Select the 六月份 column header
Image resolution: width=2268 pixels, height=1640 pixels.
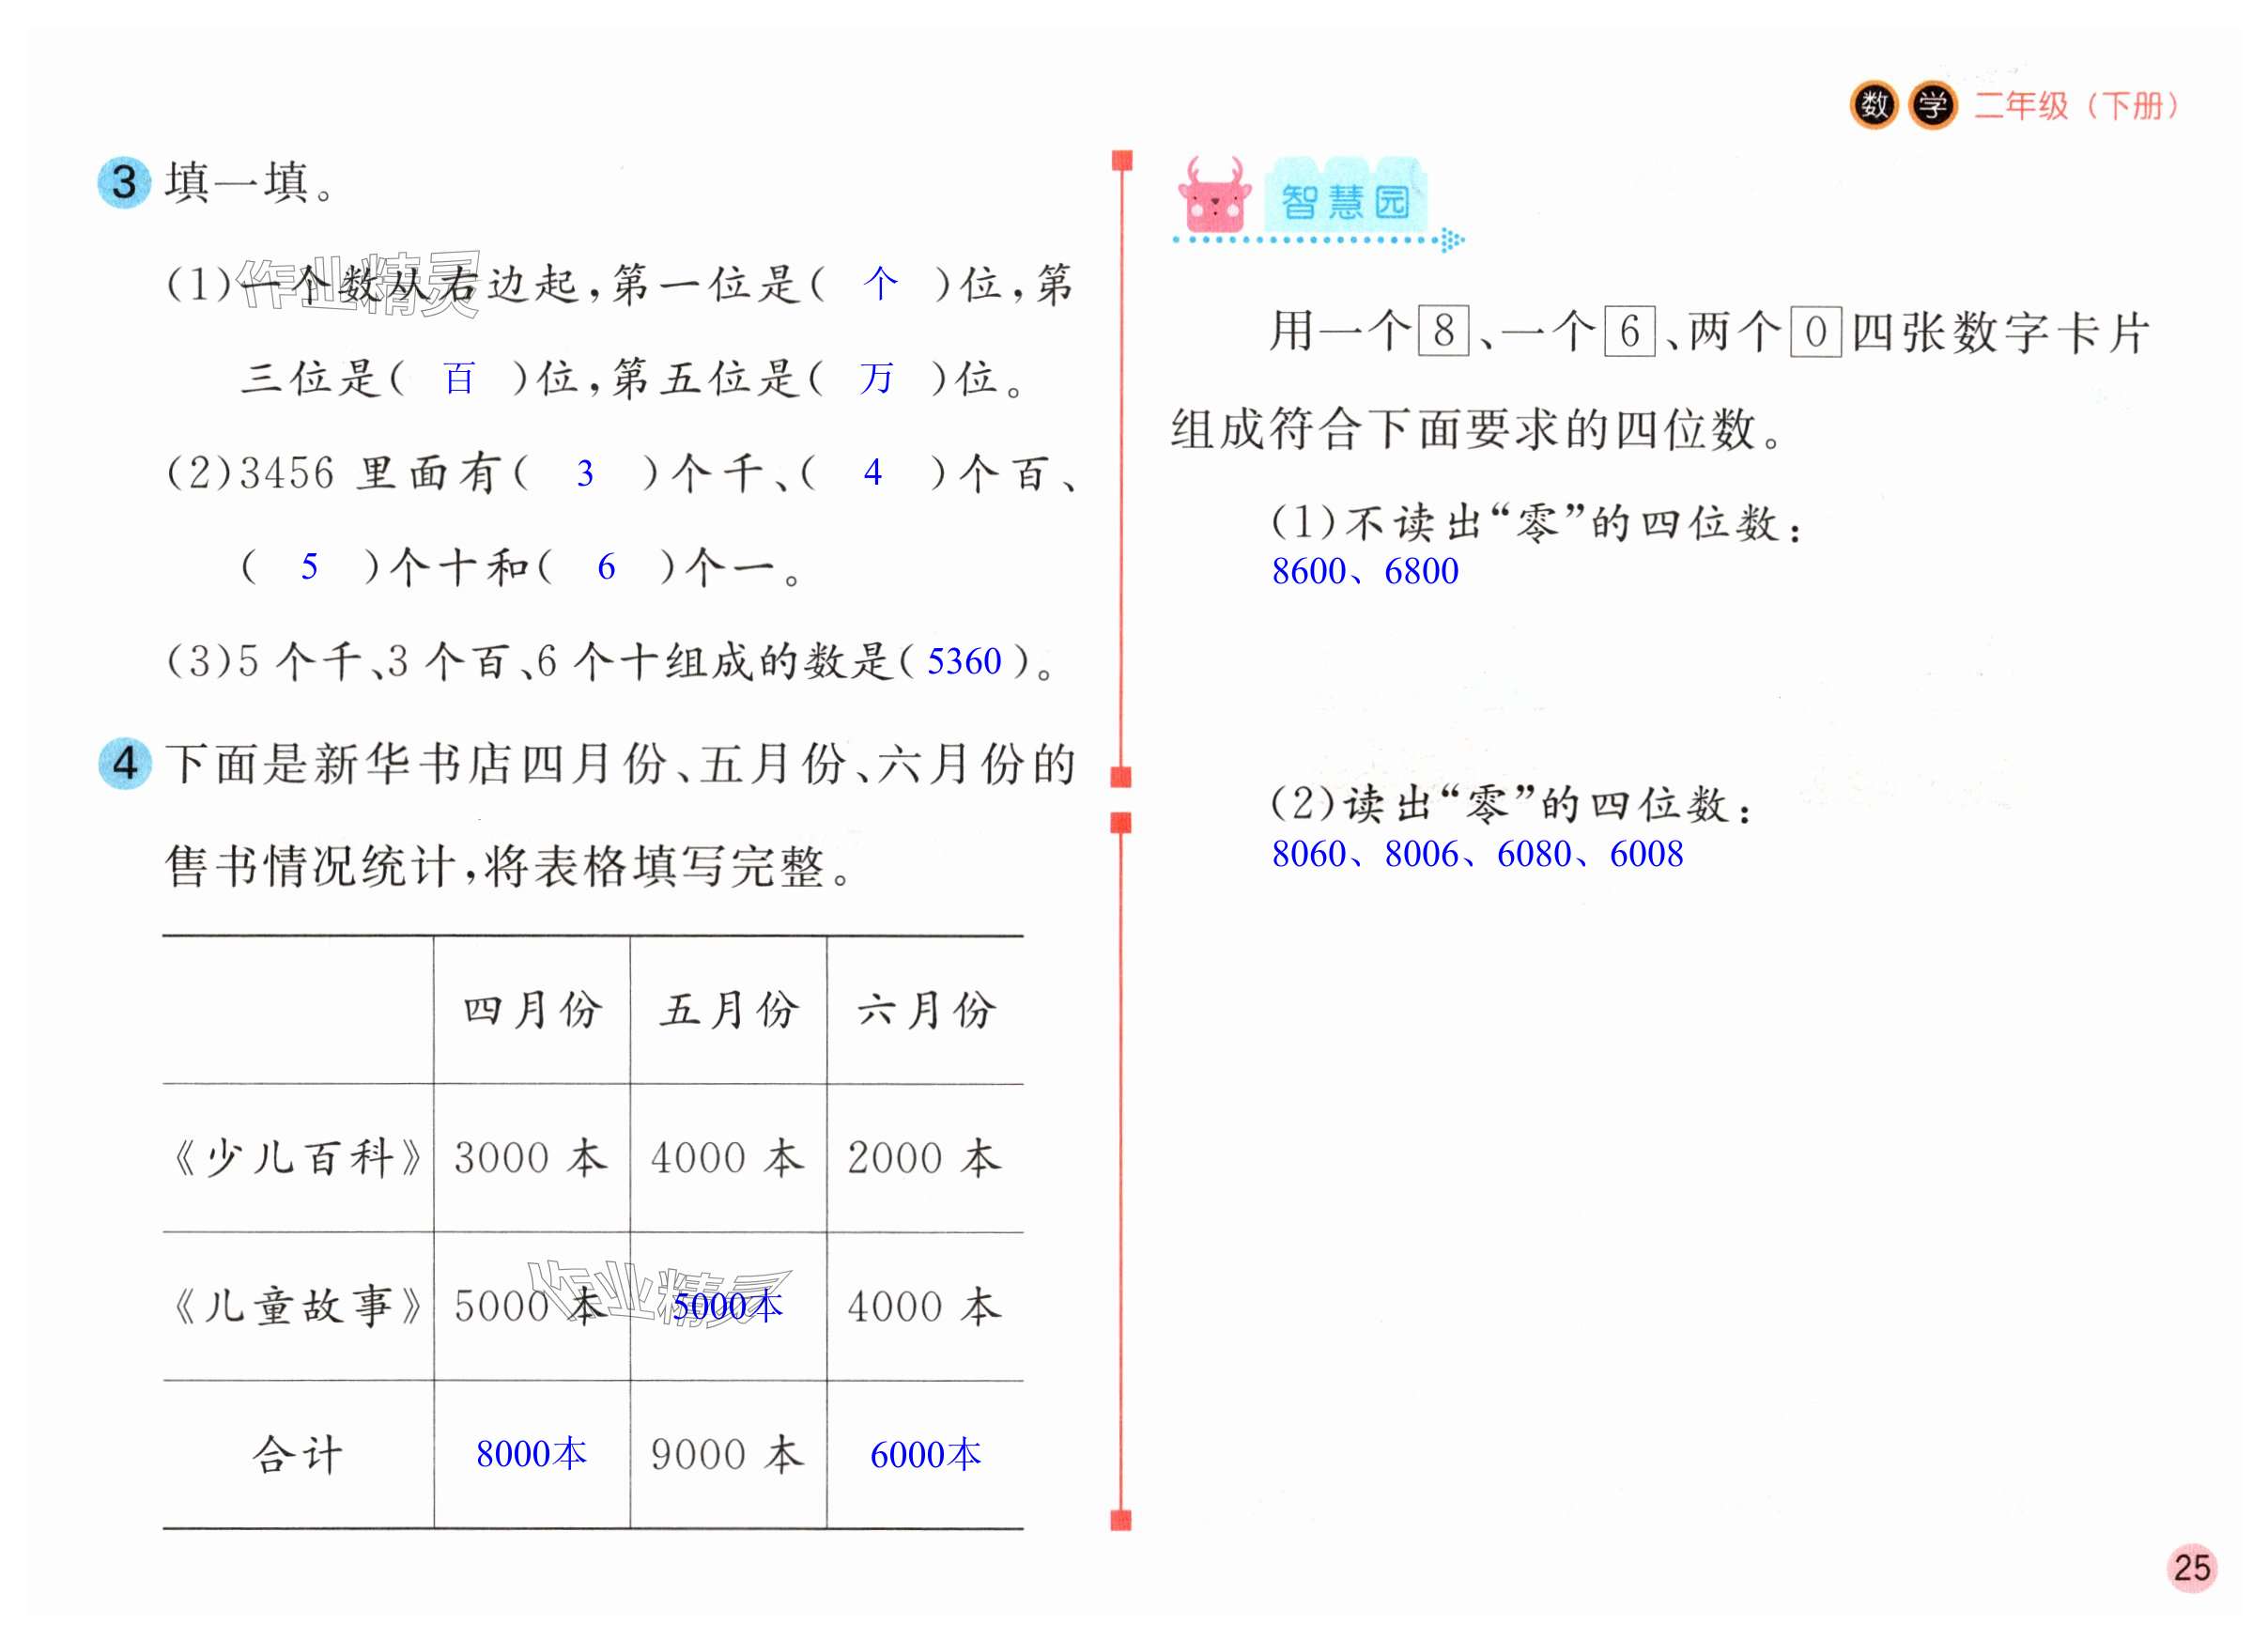pyautogui.click(x=925, y=1010)
